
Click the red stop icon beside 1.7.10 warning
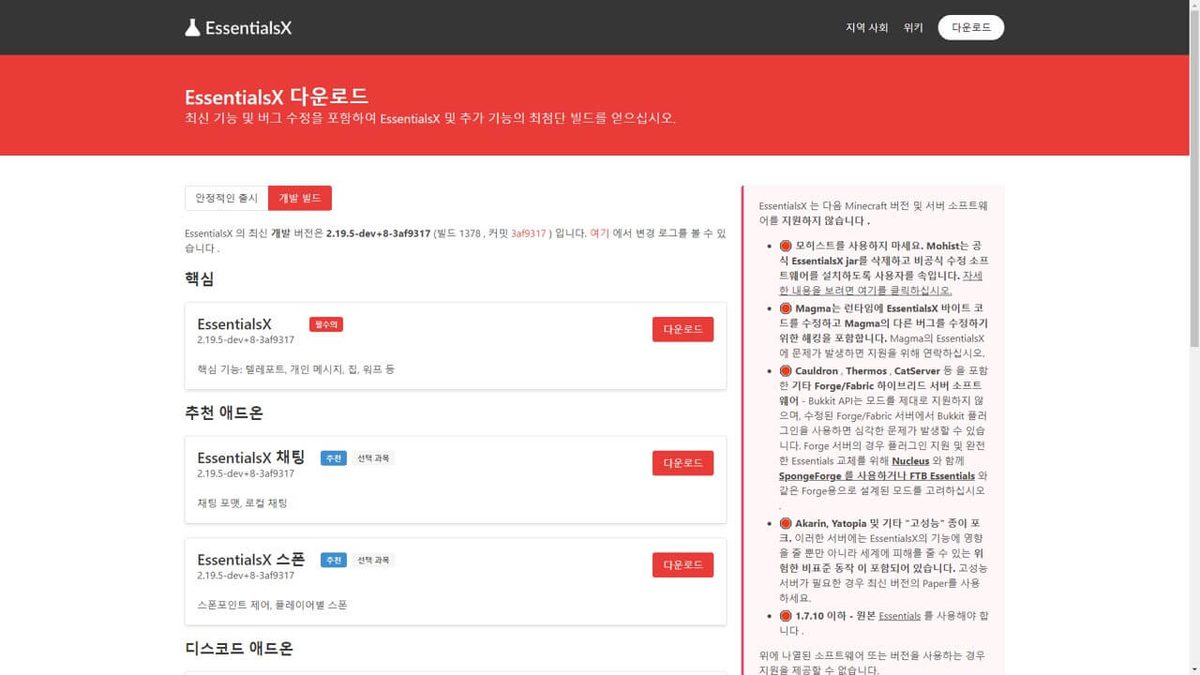(786, 616)
